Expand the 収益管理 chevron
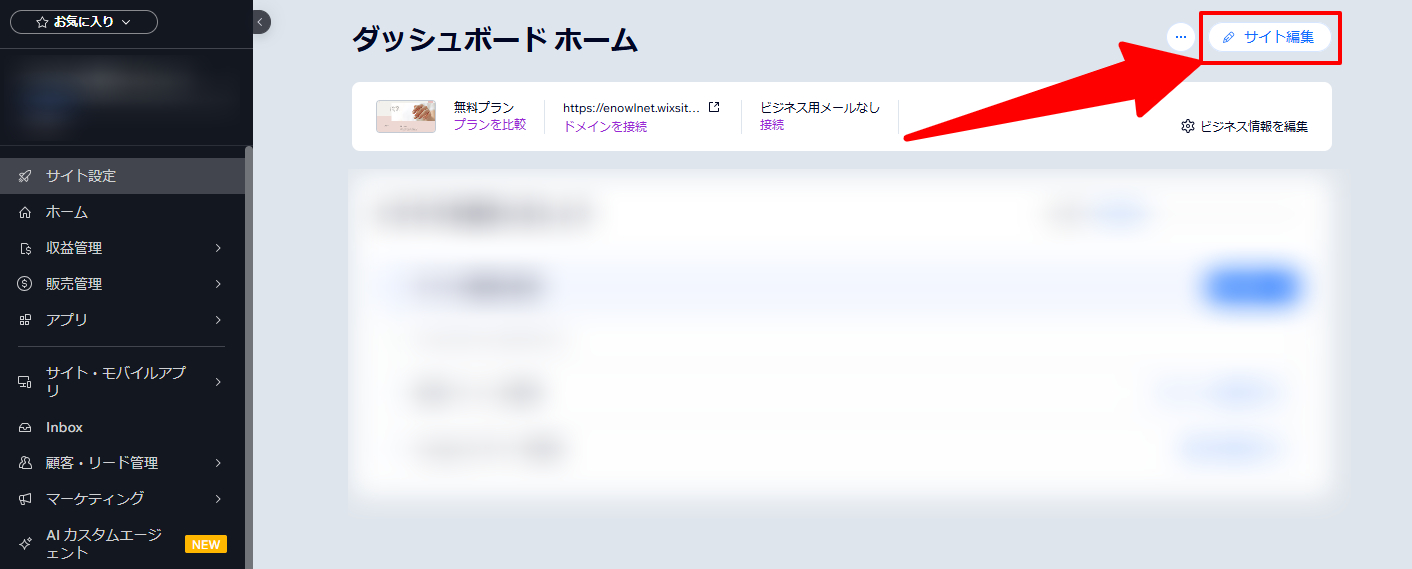Screen dimensions: 1412x569 pyautogui.click(x=218, y=248)
